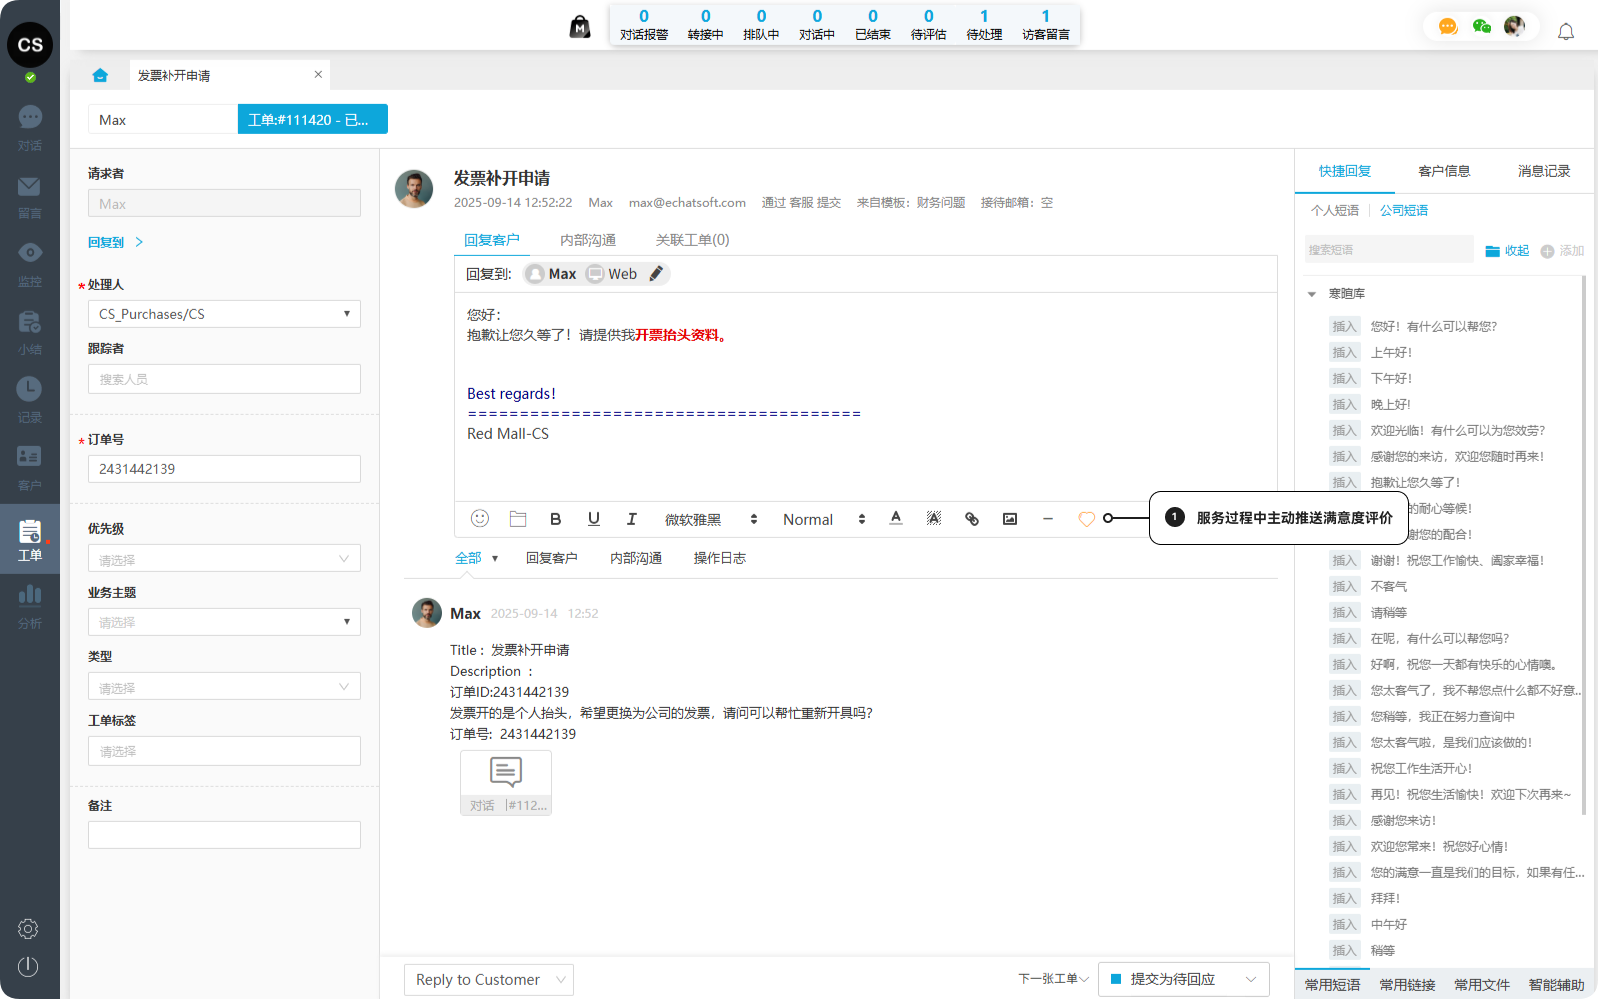Click the first 插入 button for 您好 greeting
The image size is (1598, 999).
click(1344, 326)
